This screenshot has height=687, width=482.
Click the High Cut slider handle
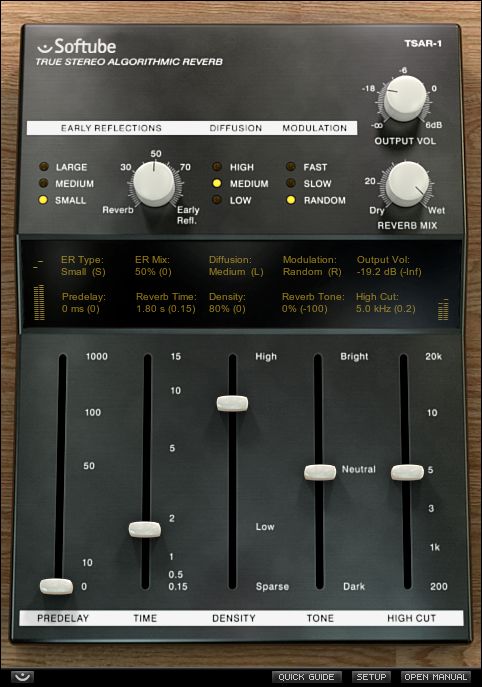click(407, 472)
